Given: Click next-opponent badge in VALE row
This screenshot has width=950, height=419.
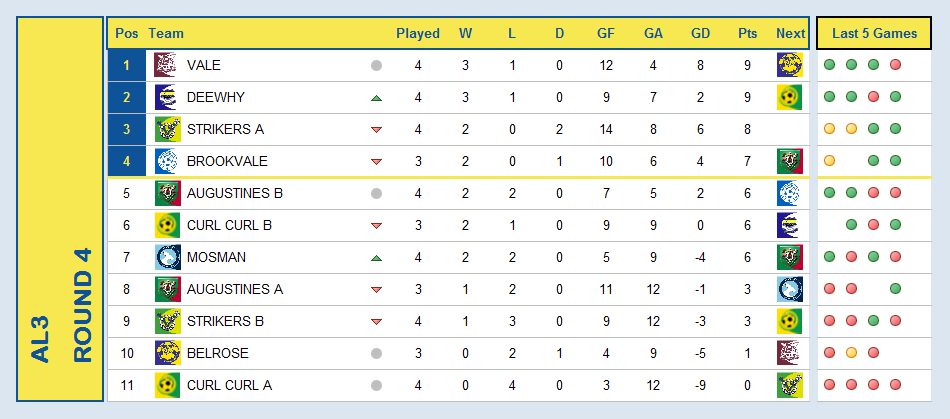Looking at the screenshot, I should point(790,65).
